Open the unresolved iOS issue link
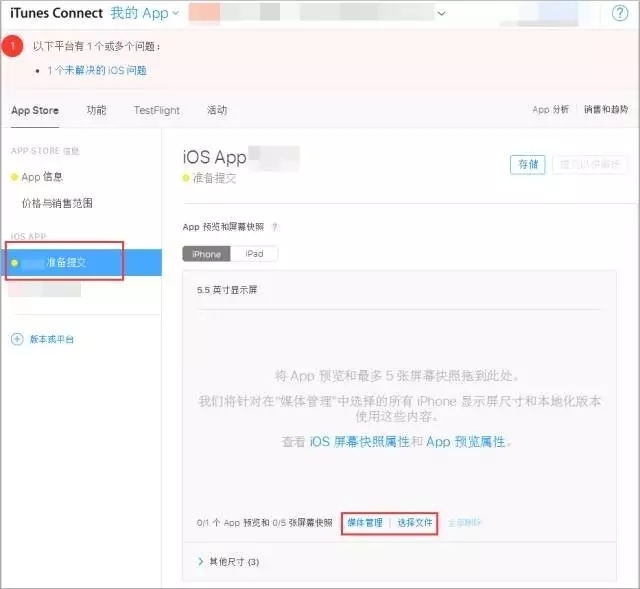The height and width of the screenshot is (589, 640). [x=97, y=70]
